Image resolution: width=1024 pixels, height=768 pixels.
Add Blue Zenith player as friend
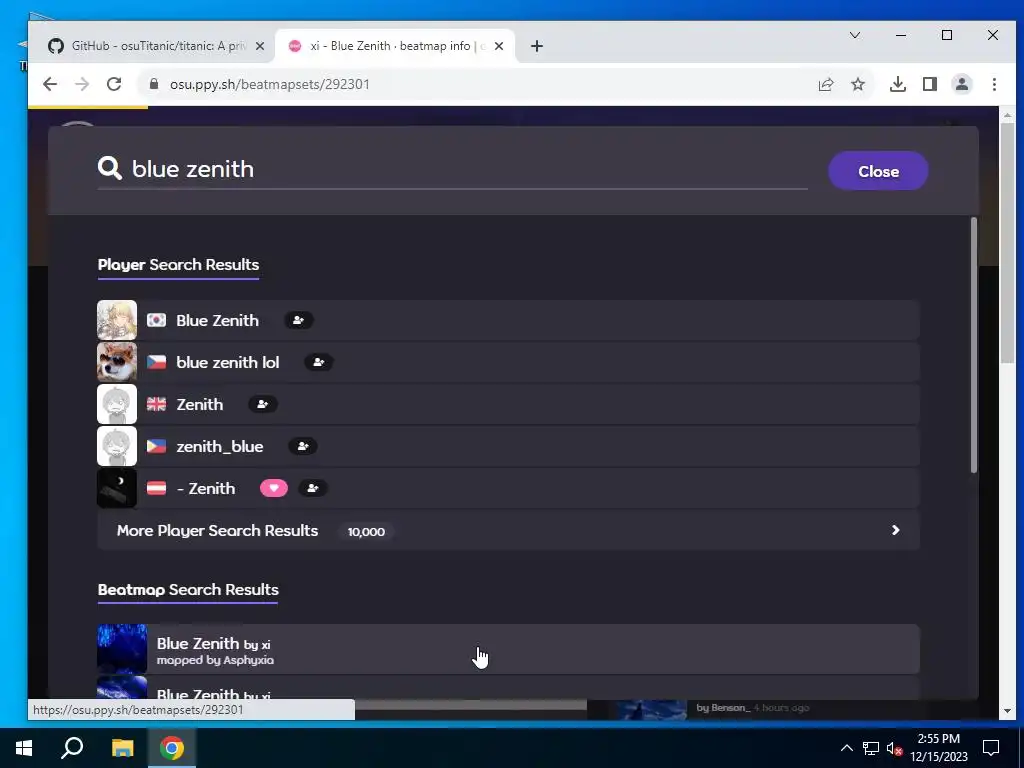pyautogui.click(x=298, y=321)
